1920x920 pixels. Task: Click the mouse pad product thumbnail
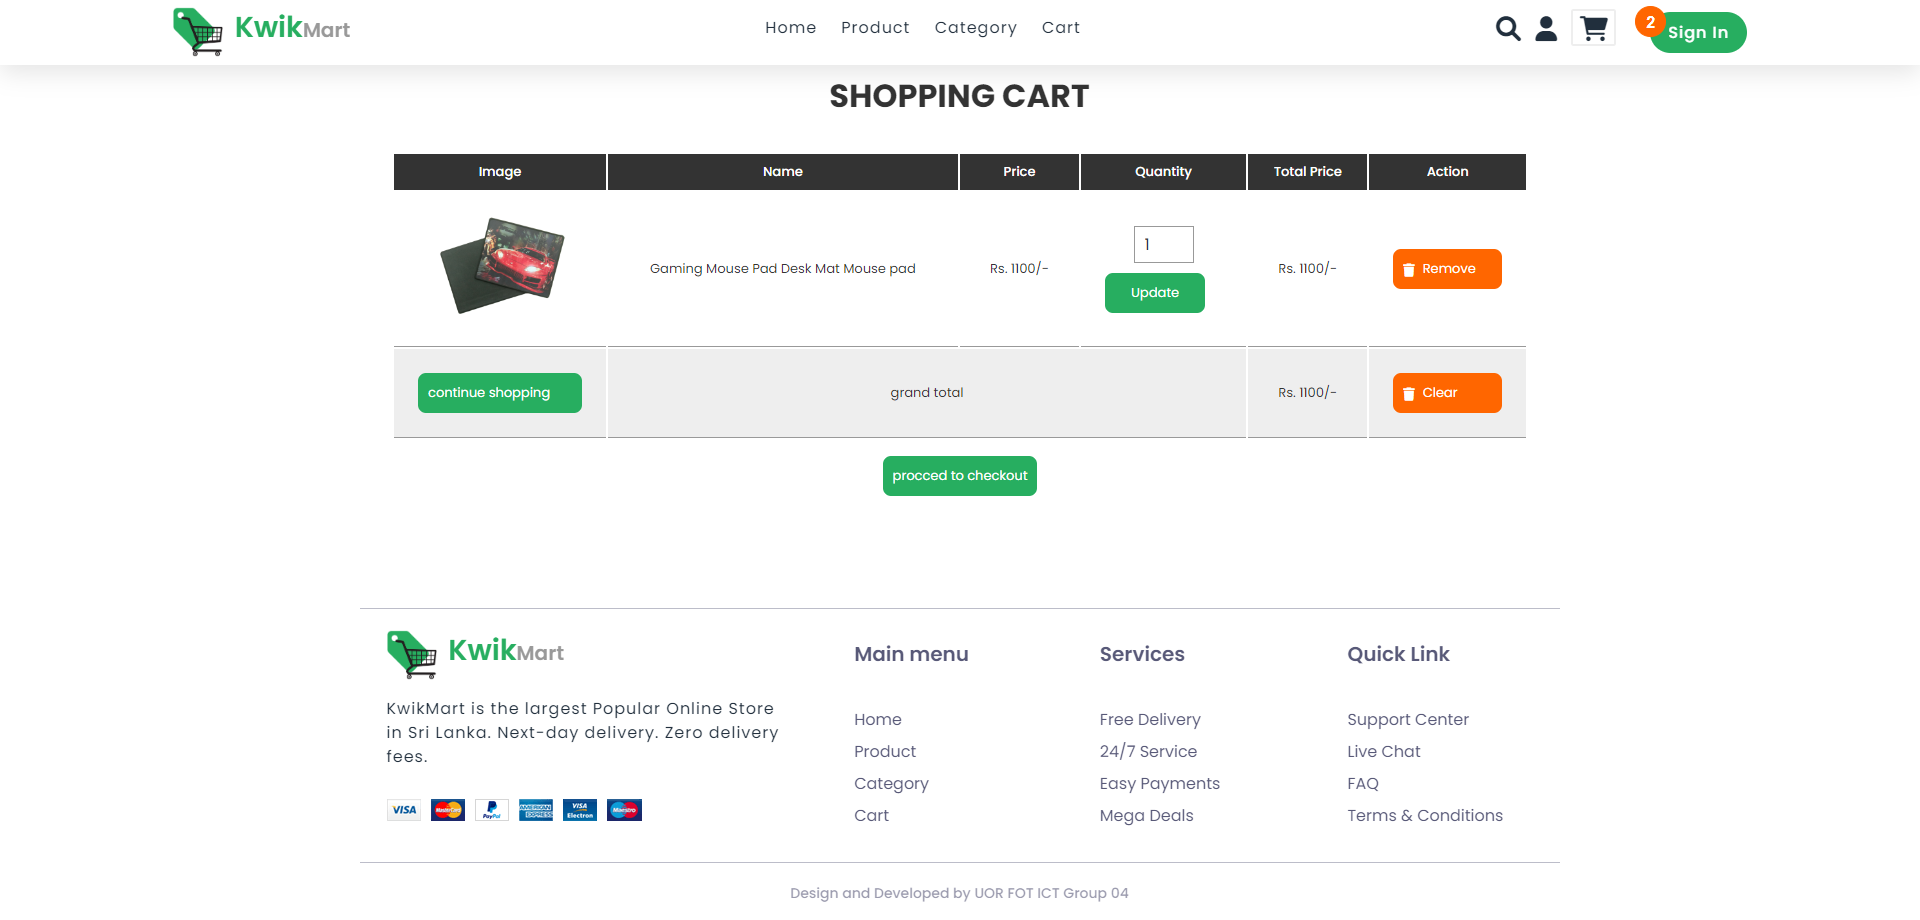click(500, 265)
